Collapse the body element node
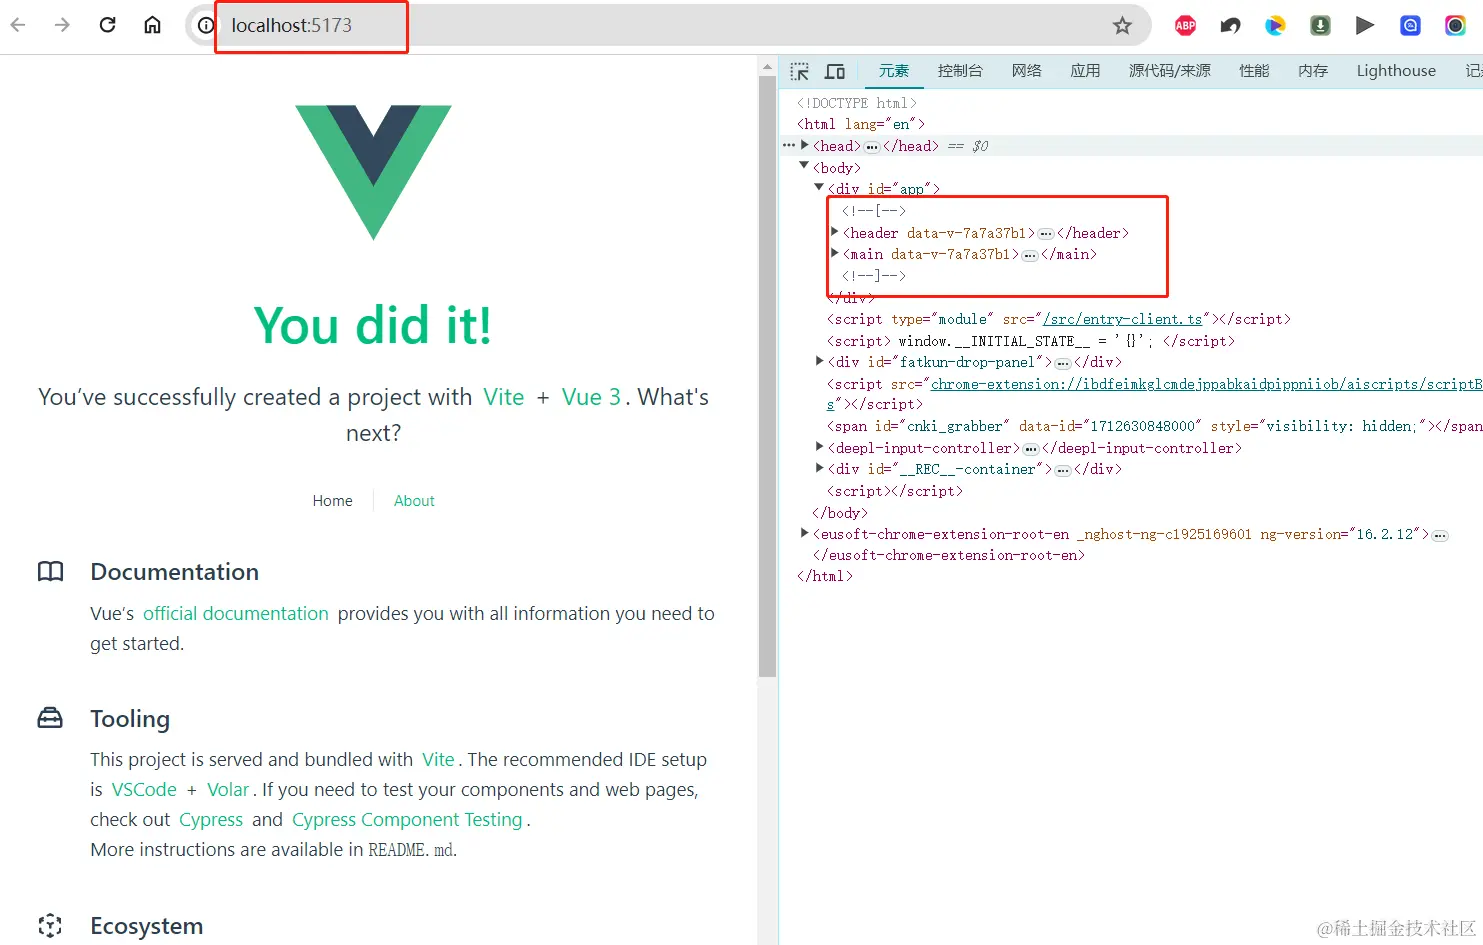Screen dimensions: 1483x945 tap(804, 166)
